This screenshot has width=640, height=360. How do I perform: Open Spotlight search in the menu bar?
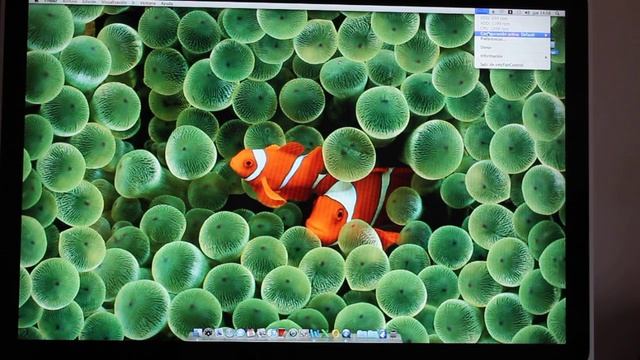[557, 13]
